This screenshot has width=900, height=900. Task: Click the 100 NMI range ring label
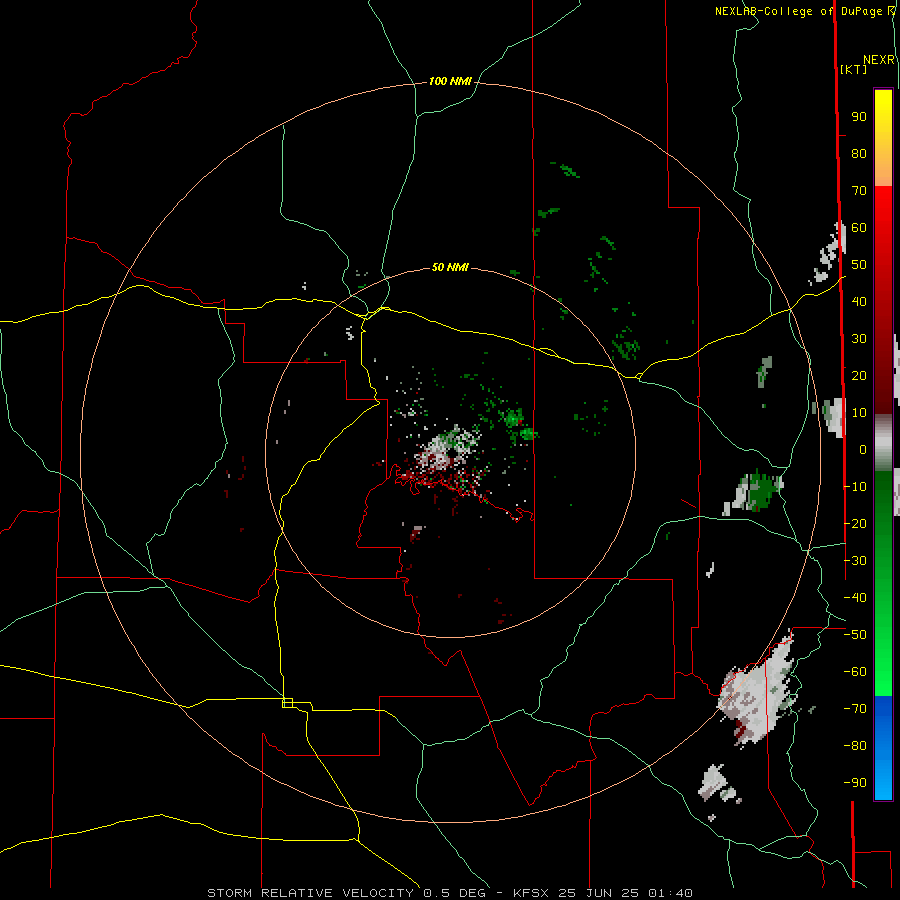(x=450, y=81)
